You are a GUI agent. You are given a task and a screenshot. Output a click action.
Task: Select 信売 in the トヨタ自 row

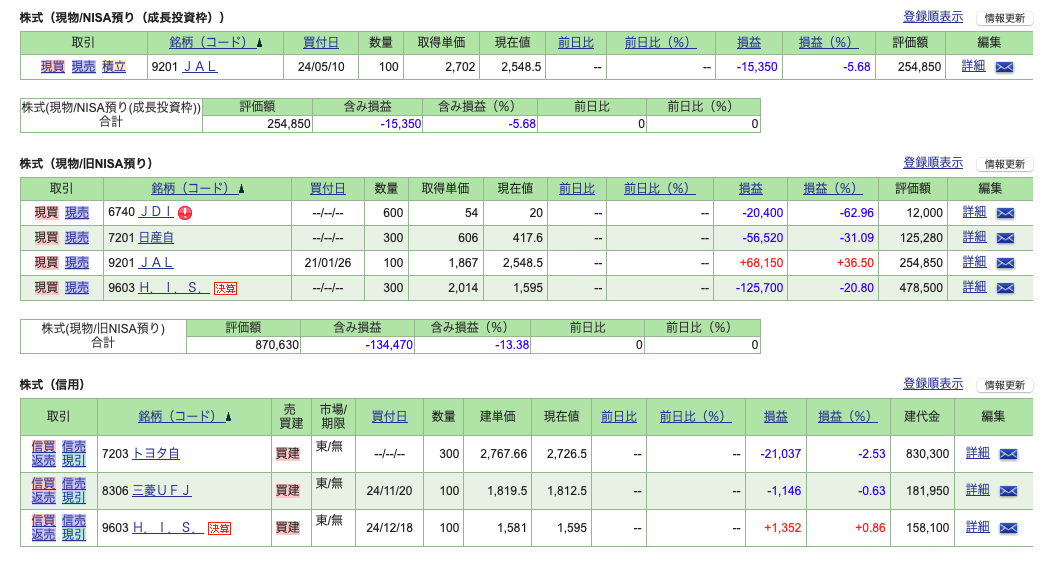click(73, 446)
